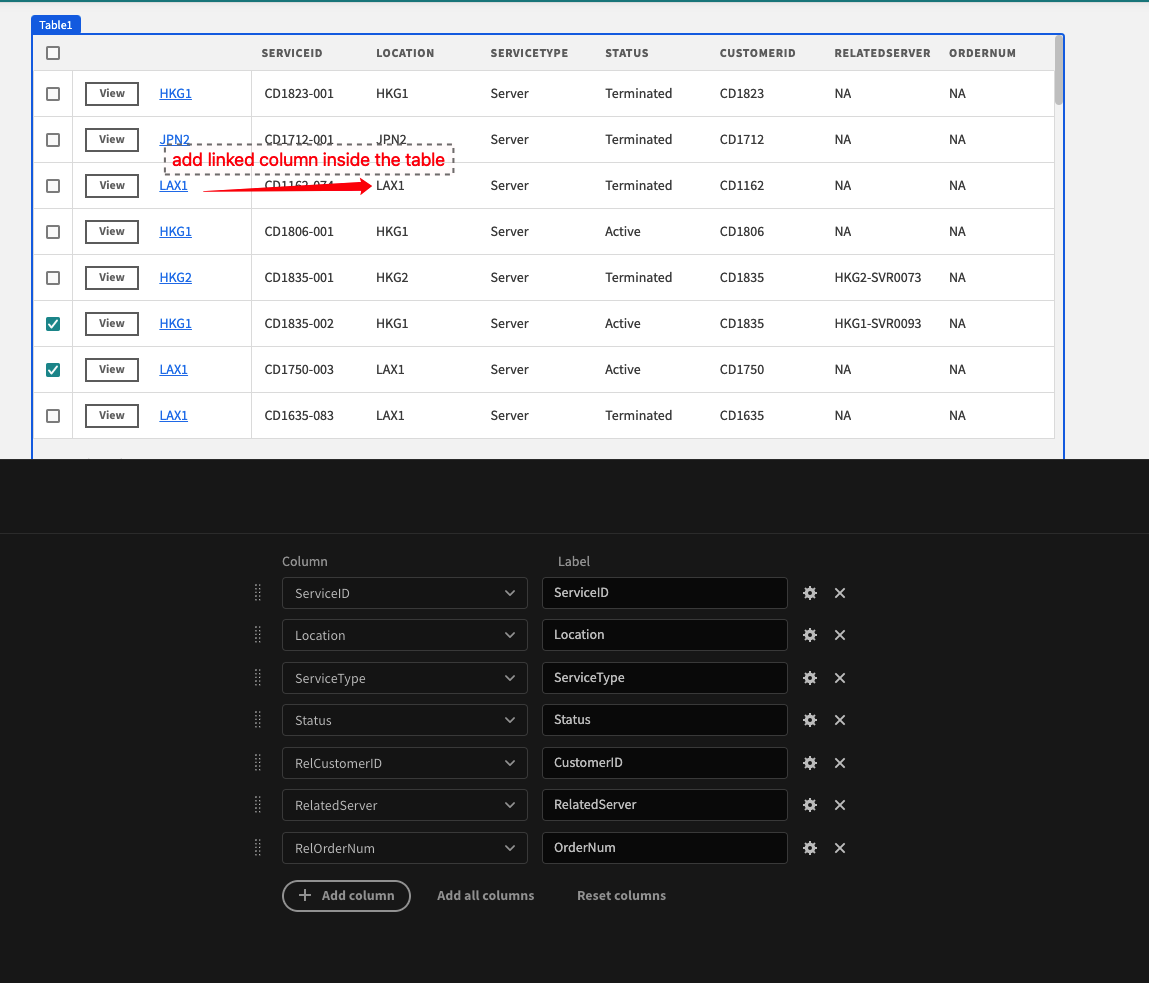1149x983 pixels.
Task: Open the RelOrderNum column dropdown
Action: [x=404, y=848]
